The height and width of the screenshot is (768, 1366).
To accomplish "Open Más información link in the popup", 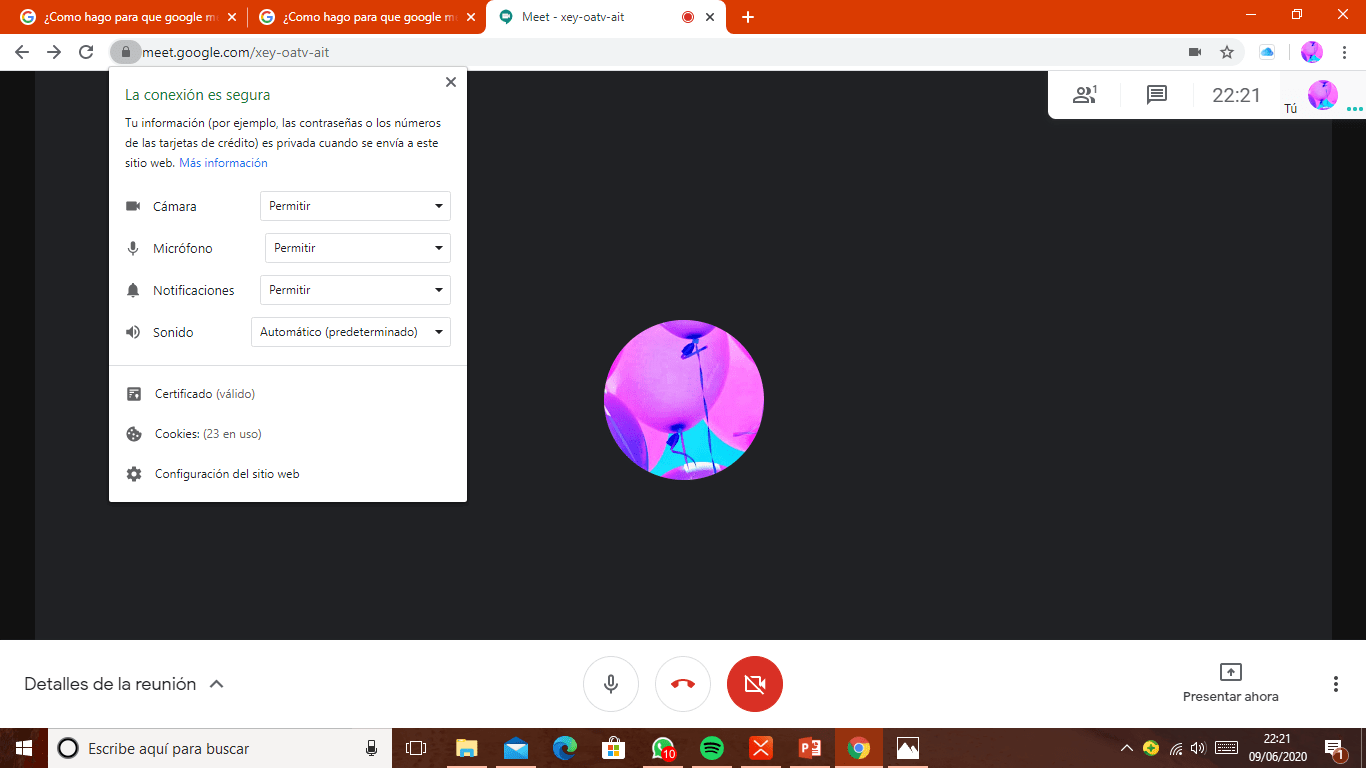I will [224, 162].
